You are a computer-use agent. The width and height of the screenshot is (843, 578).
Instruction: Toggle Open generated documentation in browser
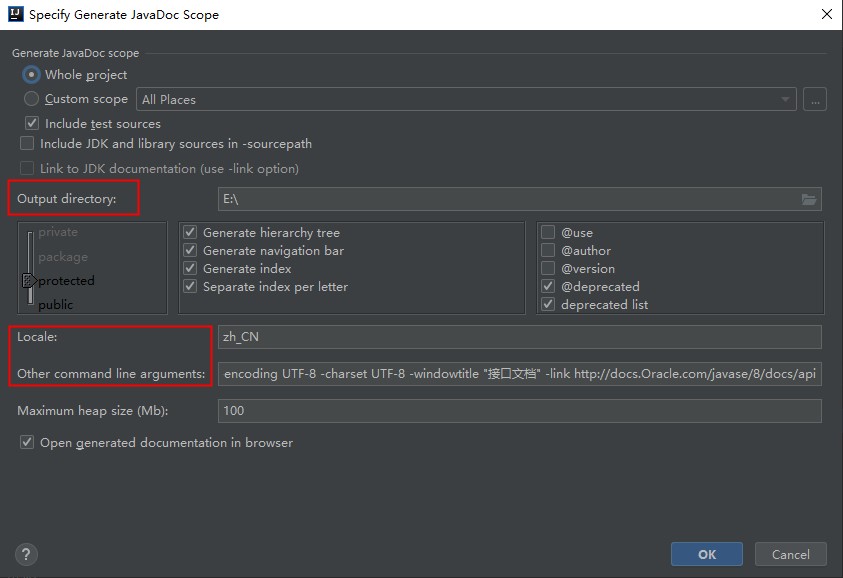[27, 442]
